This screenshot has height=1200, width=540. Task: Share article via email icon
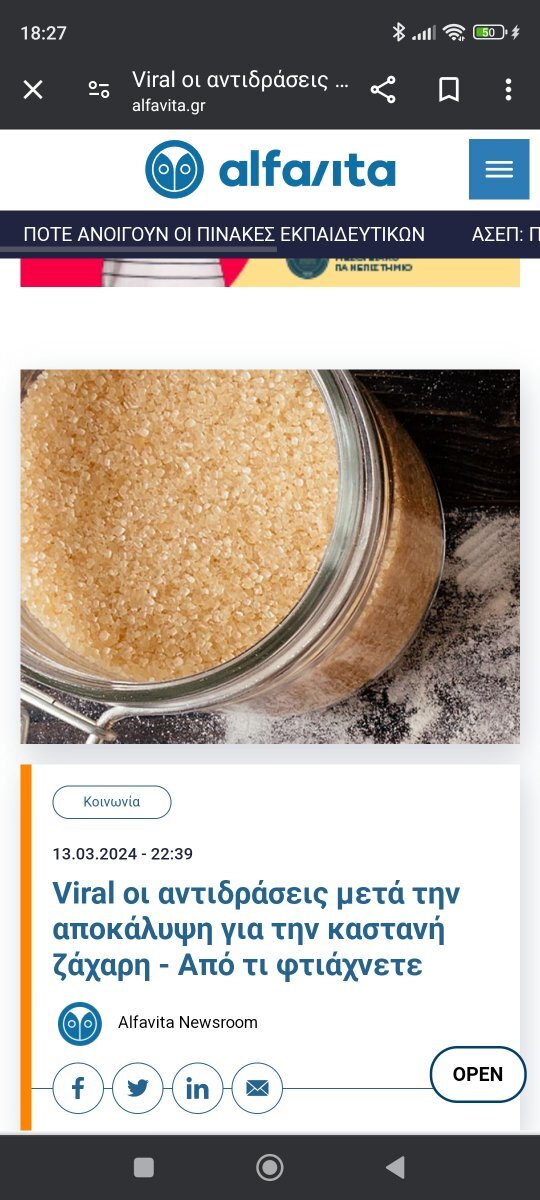[x=257, y=1088]
